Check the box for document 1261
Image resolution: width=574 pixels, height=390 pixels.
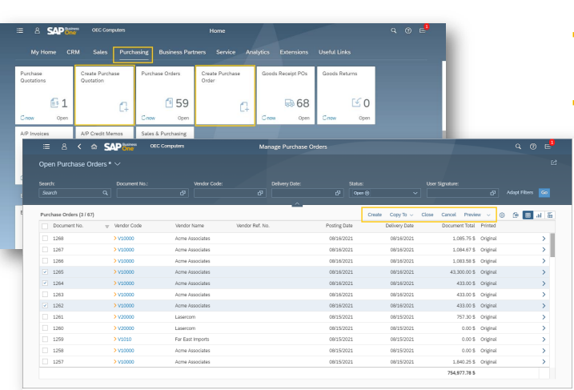[45, 317]
